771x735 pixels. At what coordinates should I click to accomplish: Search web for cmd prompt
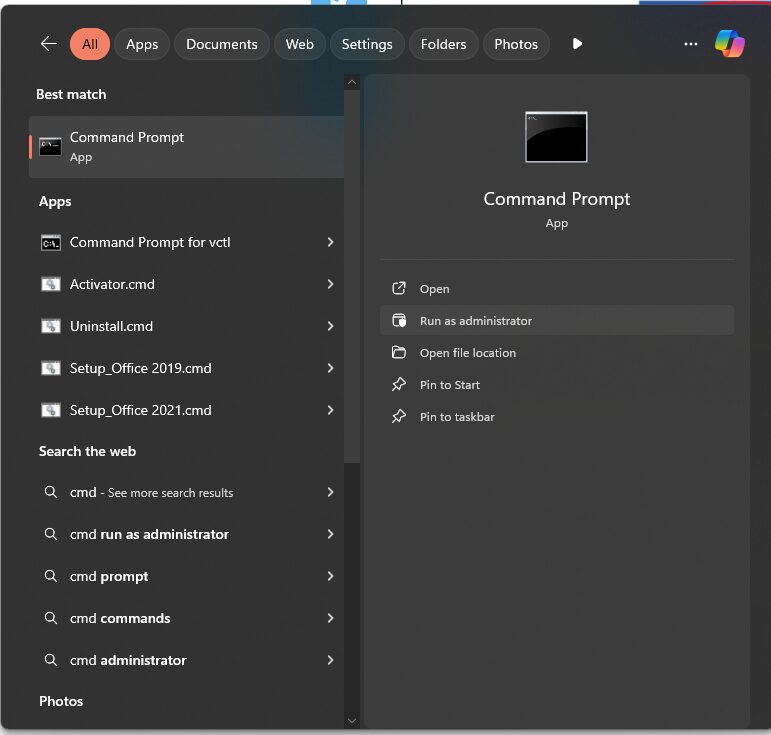point(186,576)
